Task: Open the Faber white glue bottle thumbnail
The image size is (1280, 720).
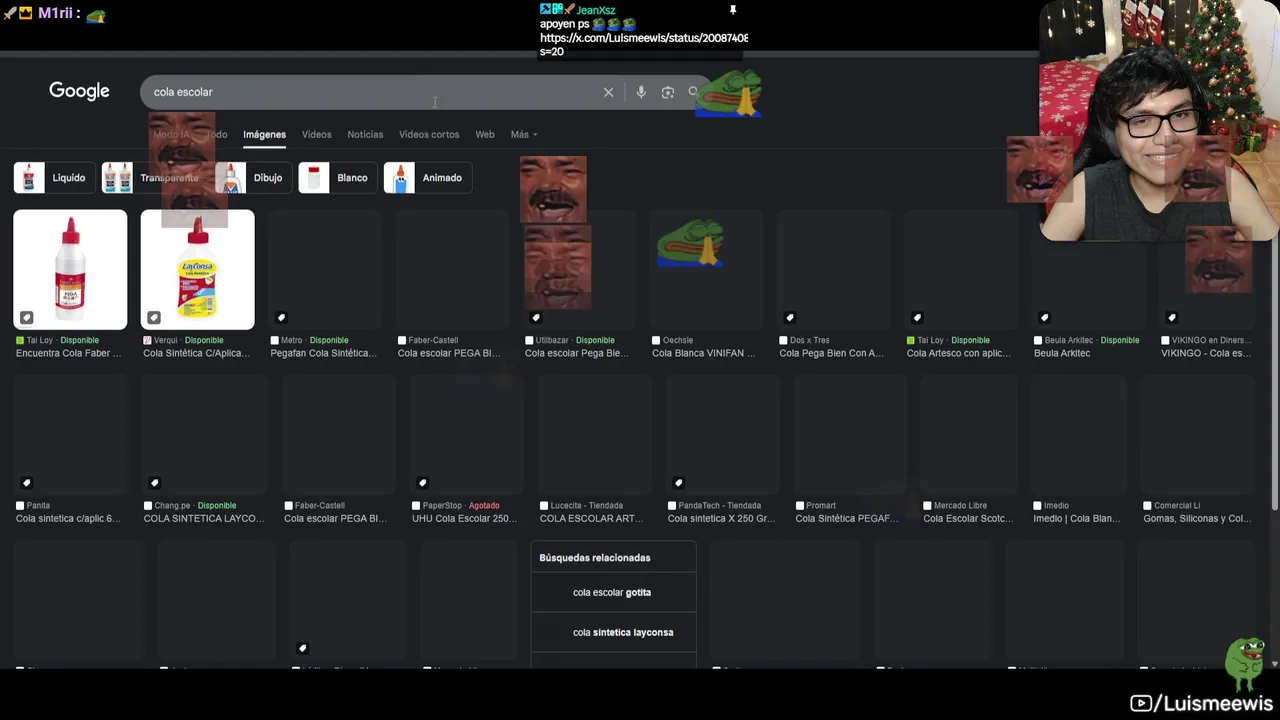Action: [x=70, y=269]
